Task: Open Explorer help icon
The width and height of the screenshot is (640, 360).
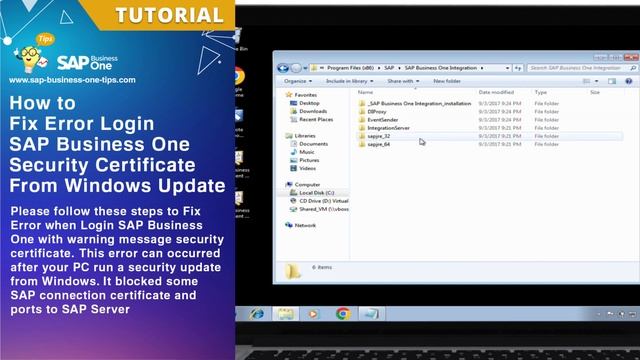Action: point(629,81)
